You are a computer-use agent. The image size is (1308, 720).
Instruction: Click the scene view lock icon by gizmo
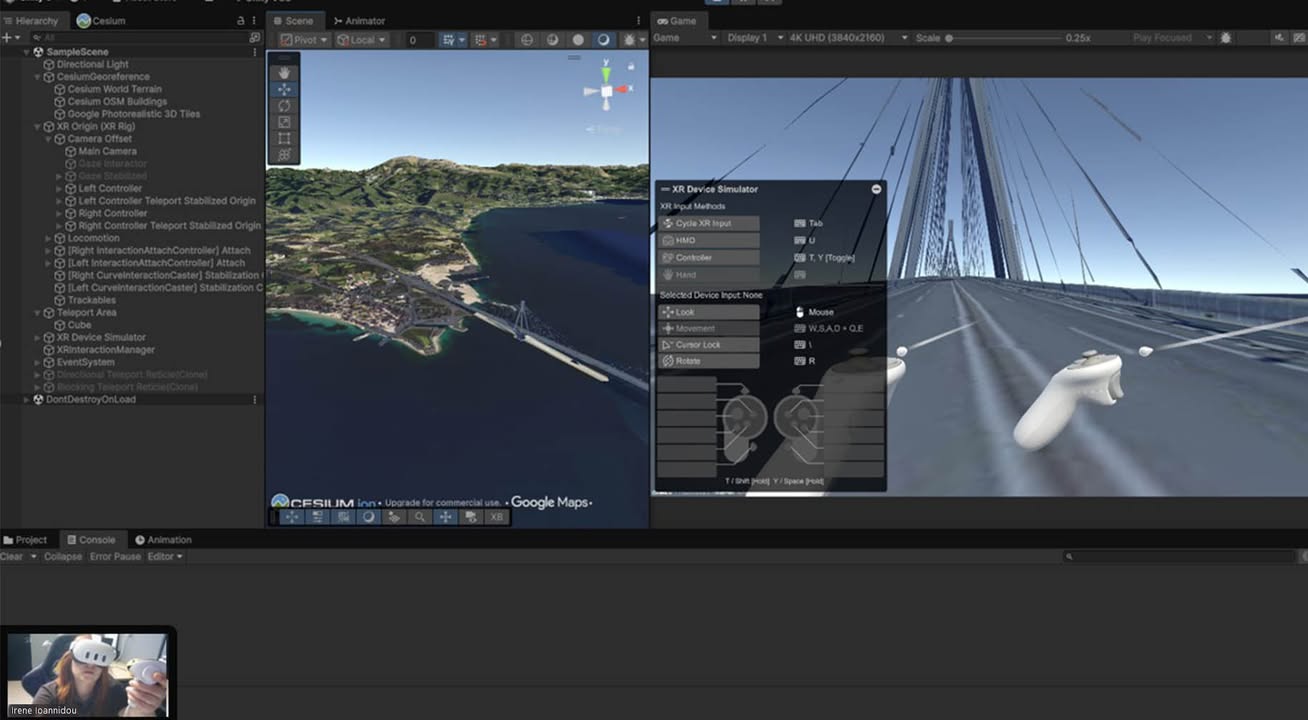631,66
